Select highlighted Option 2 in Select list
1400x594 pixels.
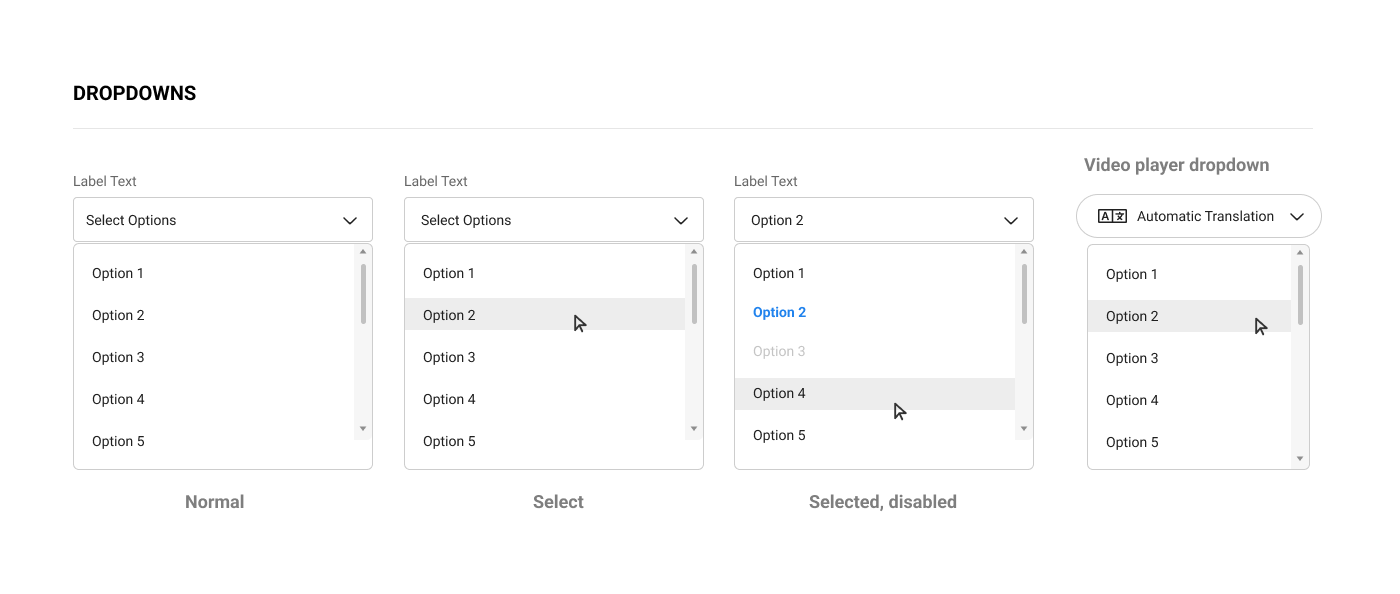(545, 314)
